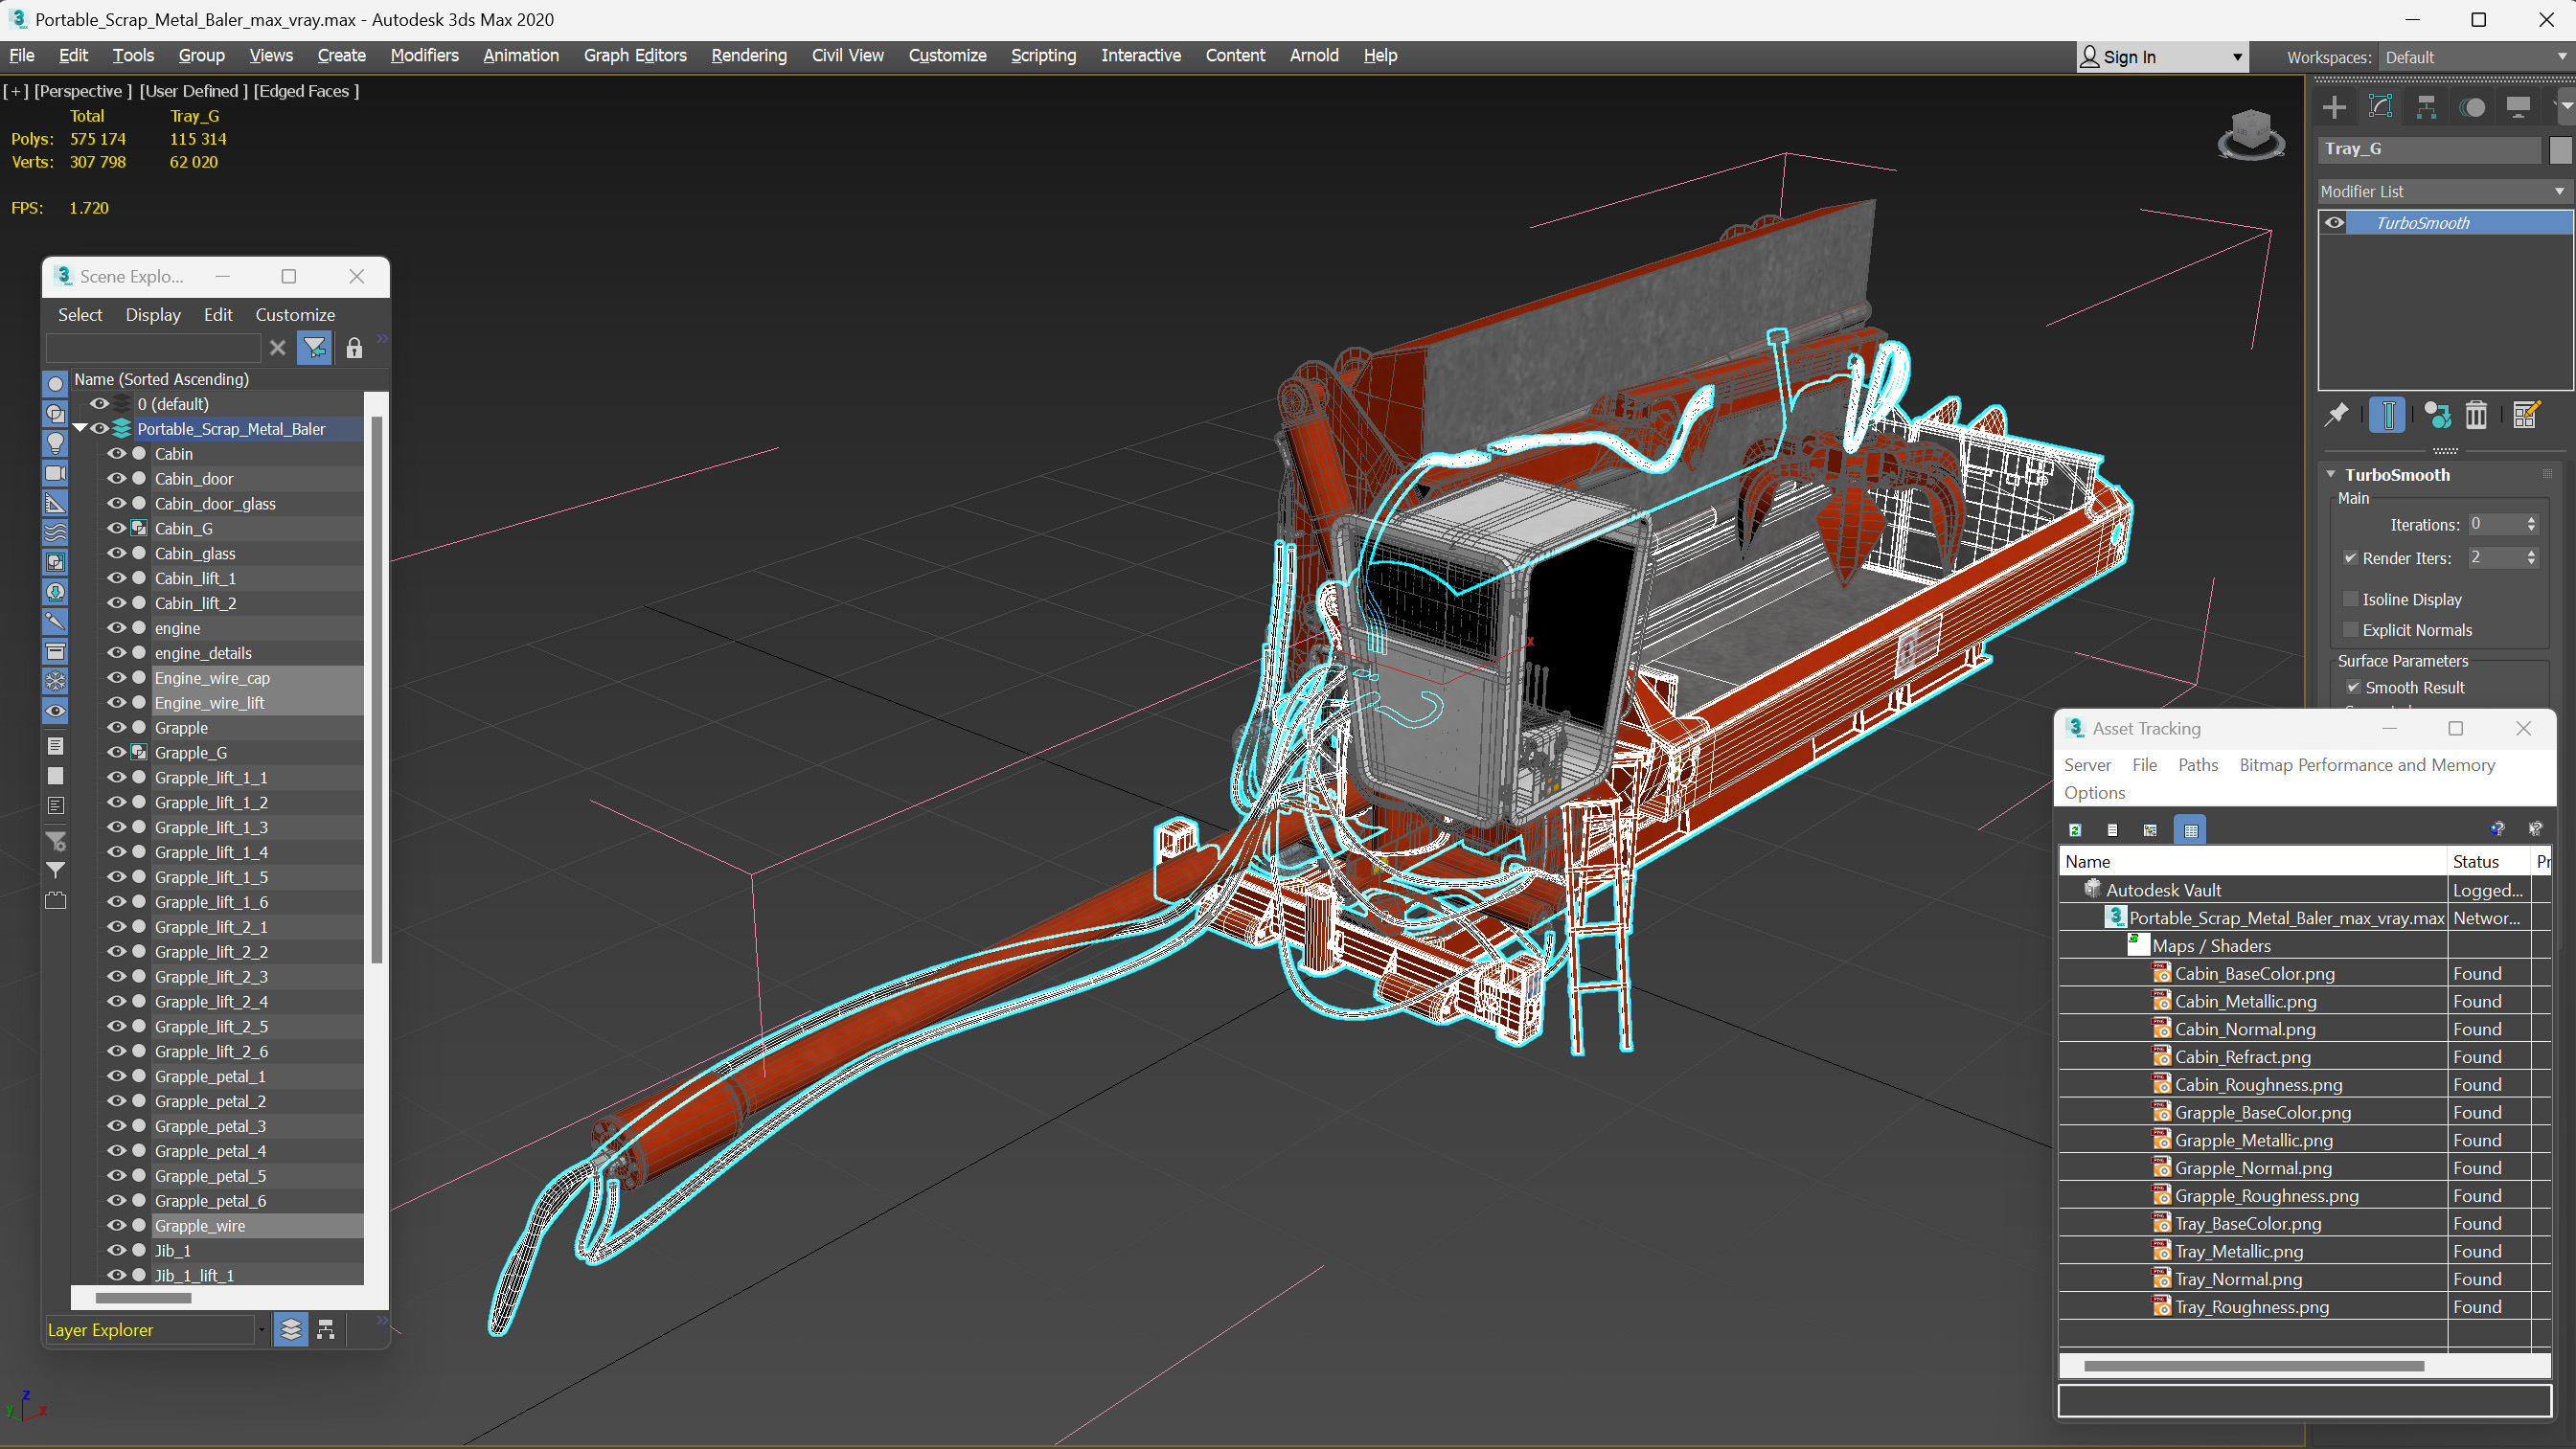
Task: Toggle Display Geometry filter in Scene Explorer
Action: tap(56, 384)
